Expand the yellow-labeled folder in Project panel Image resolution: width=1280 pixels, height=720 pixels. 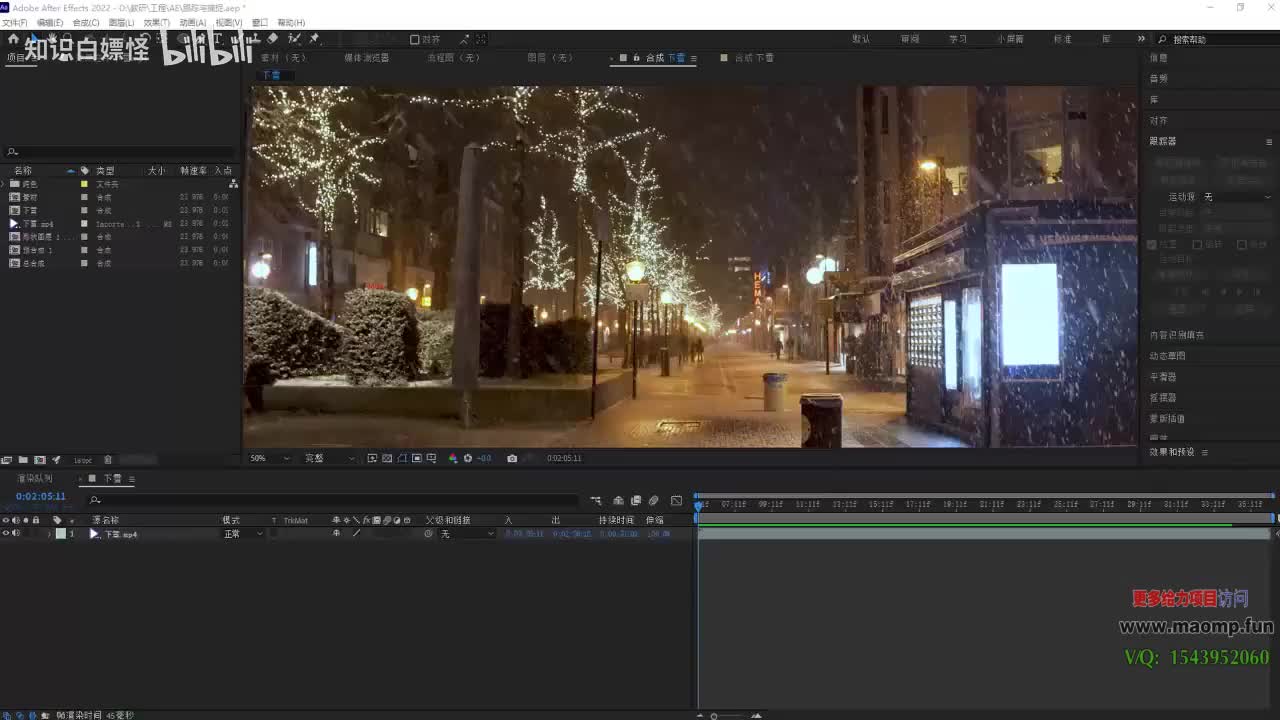pos(4,184)
